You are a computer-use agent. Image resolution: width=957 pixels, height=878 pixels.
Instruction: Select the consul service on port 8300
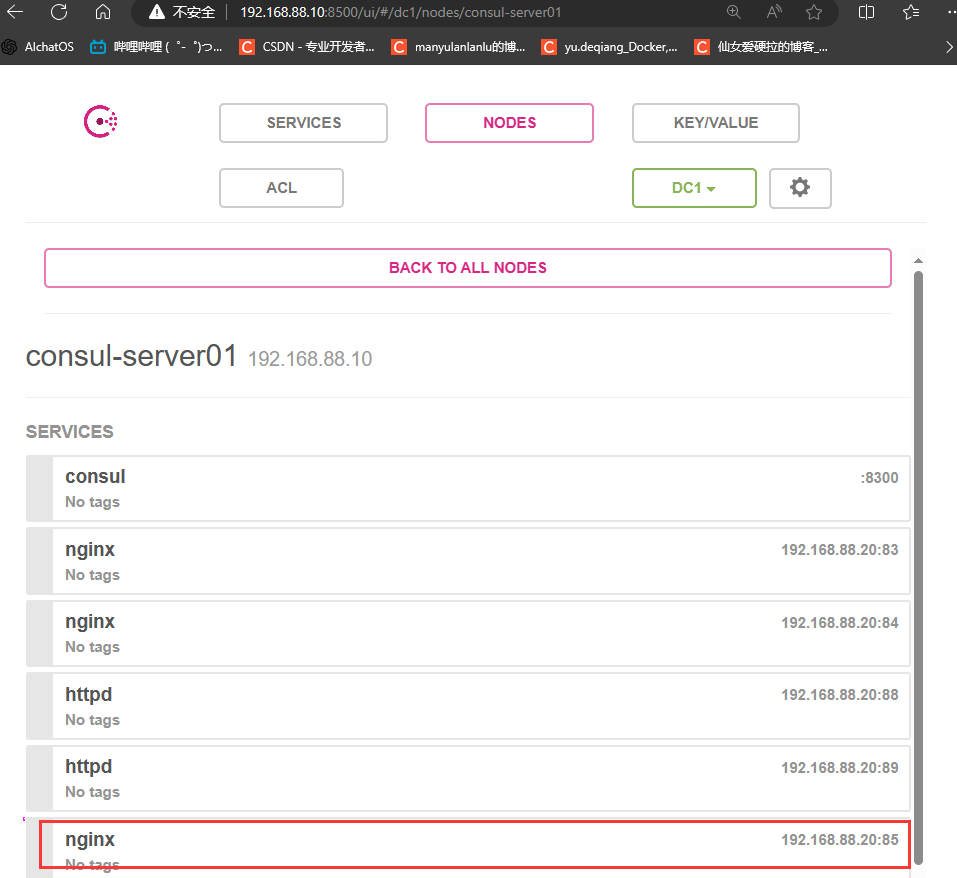[x=467, y=487]
